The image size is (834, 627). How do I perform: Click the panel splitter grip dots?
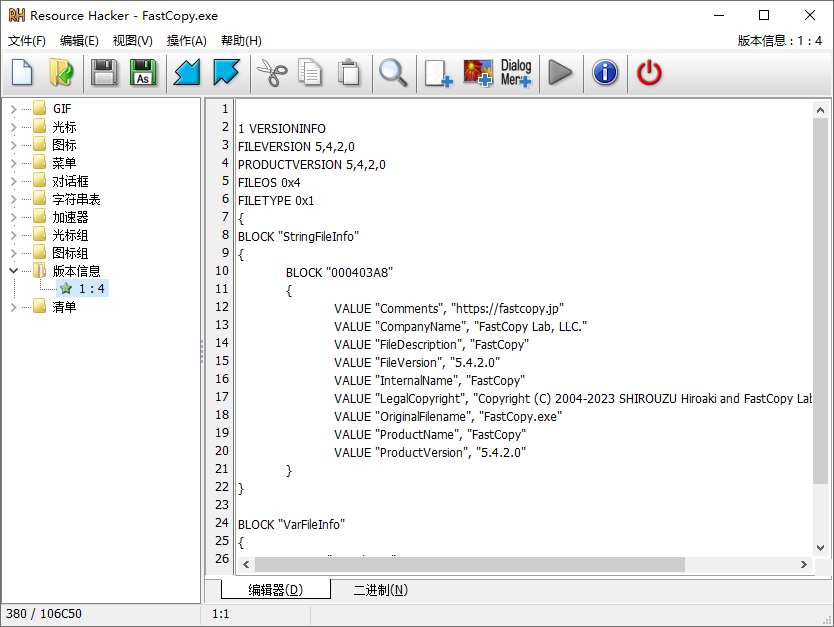coord(202,352)
